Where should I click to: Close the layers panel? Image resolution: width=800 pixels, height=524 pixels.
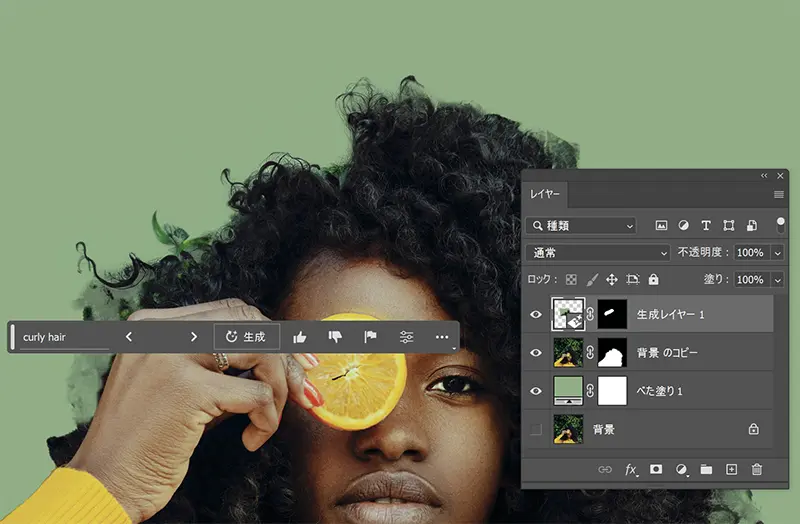click(x=780, y=176)
